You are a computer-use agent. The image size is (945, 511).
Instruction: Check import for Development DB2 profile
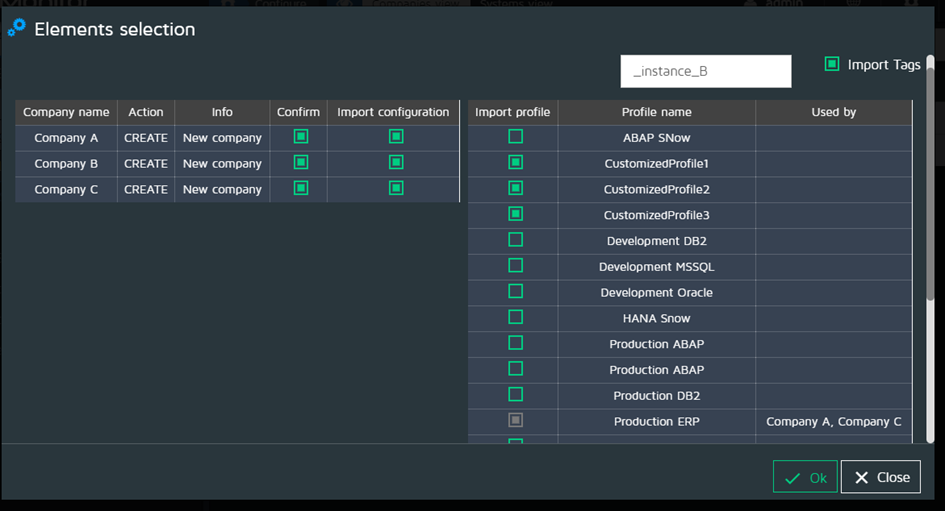[515, 240]
